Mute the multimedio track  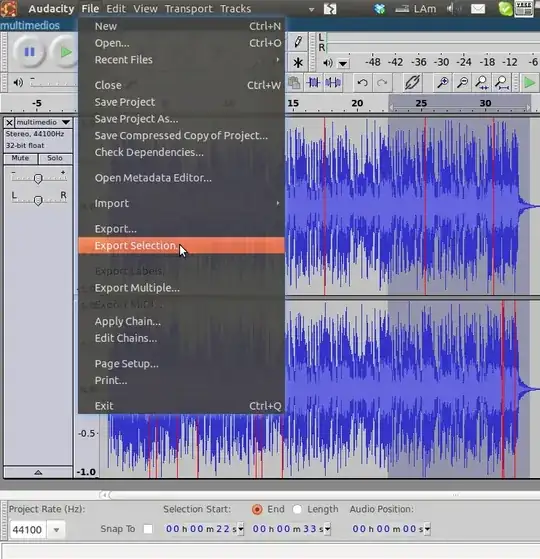pos(20,158)
